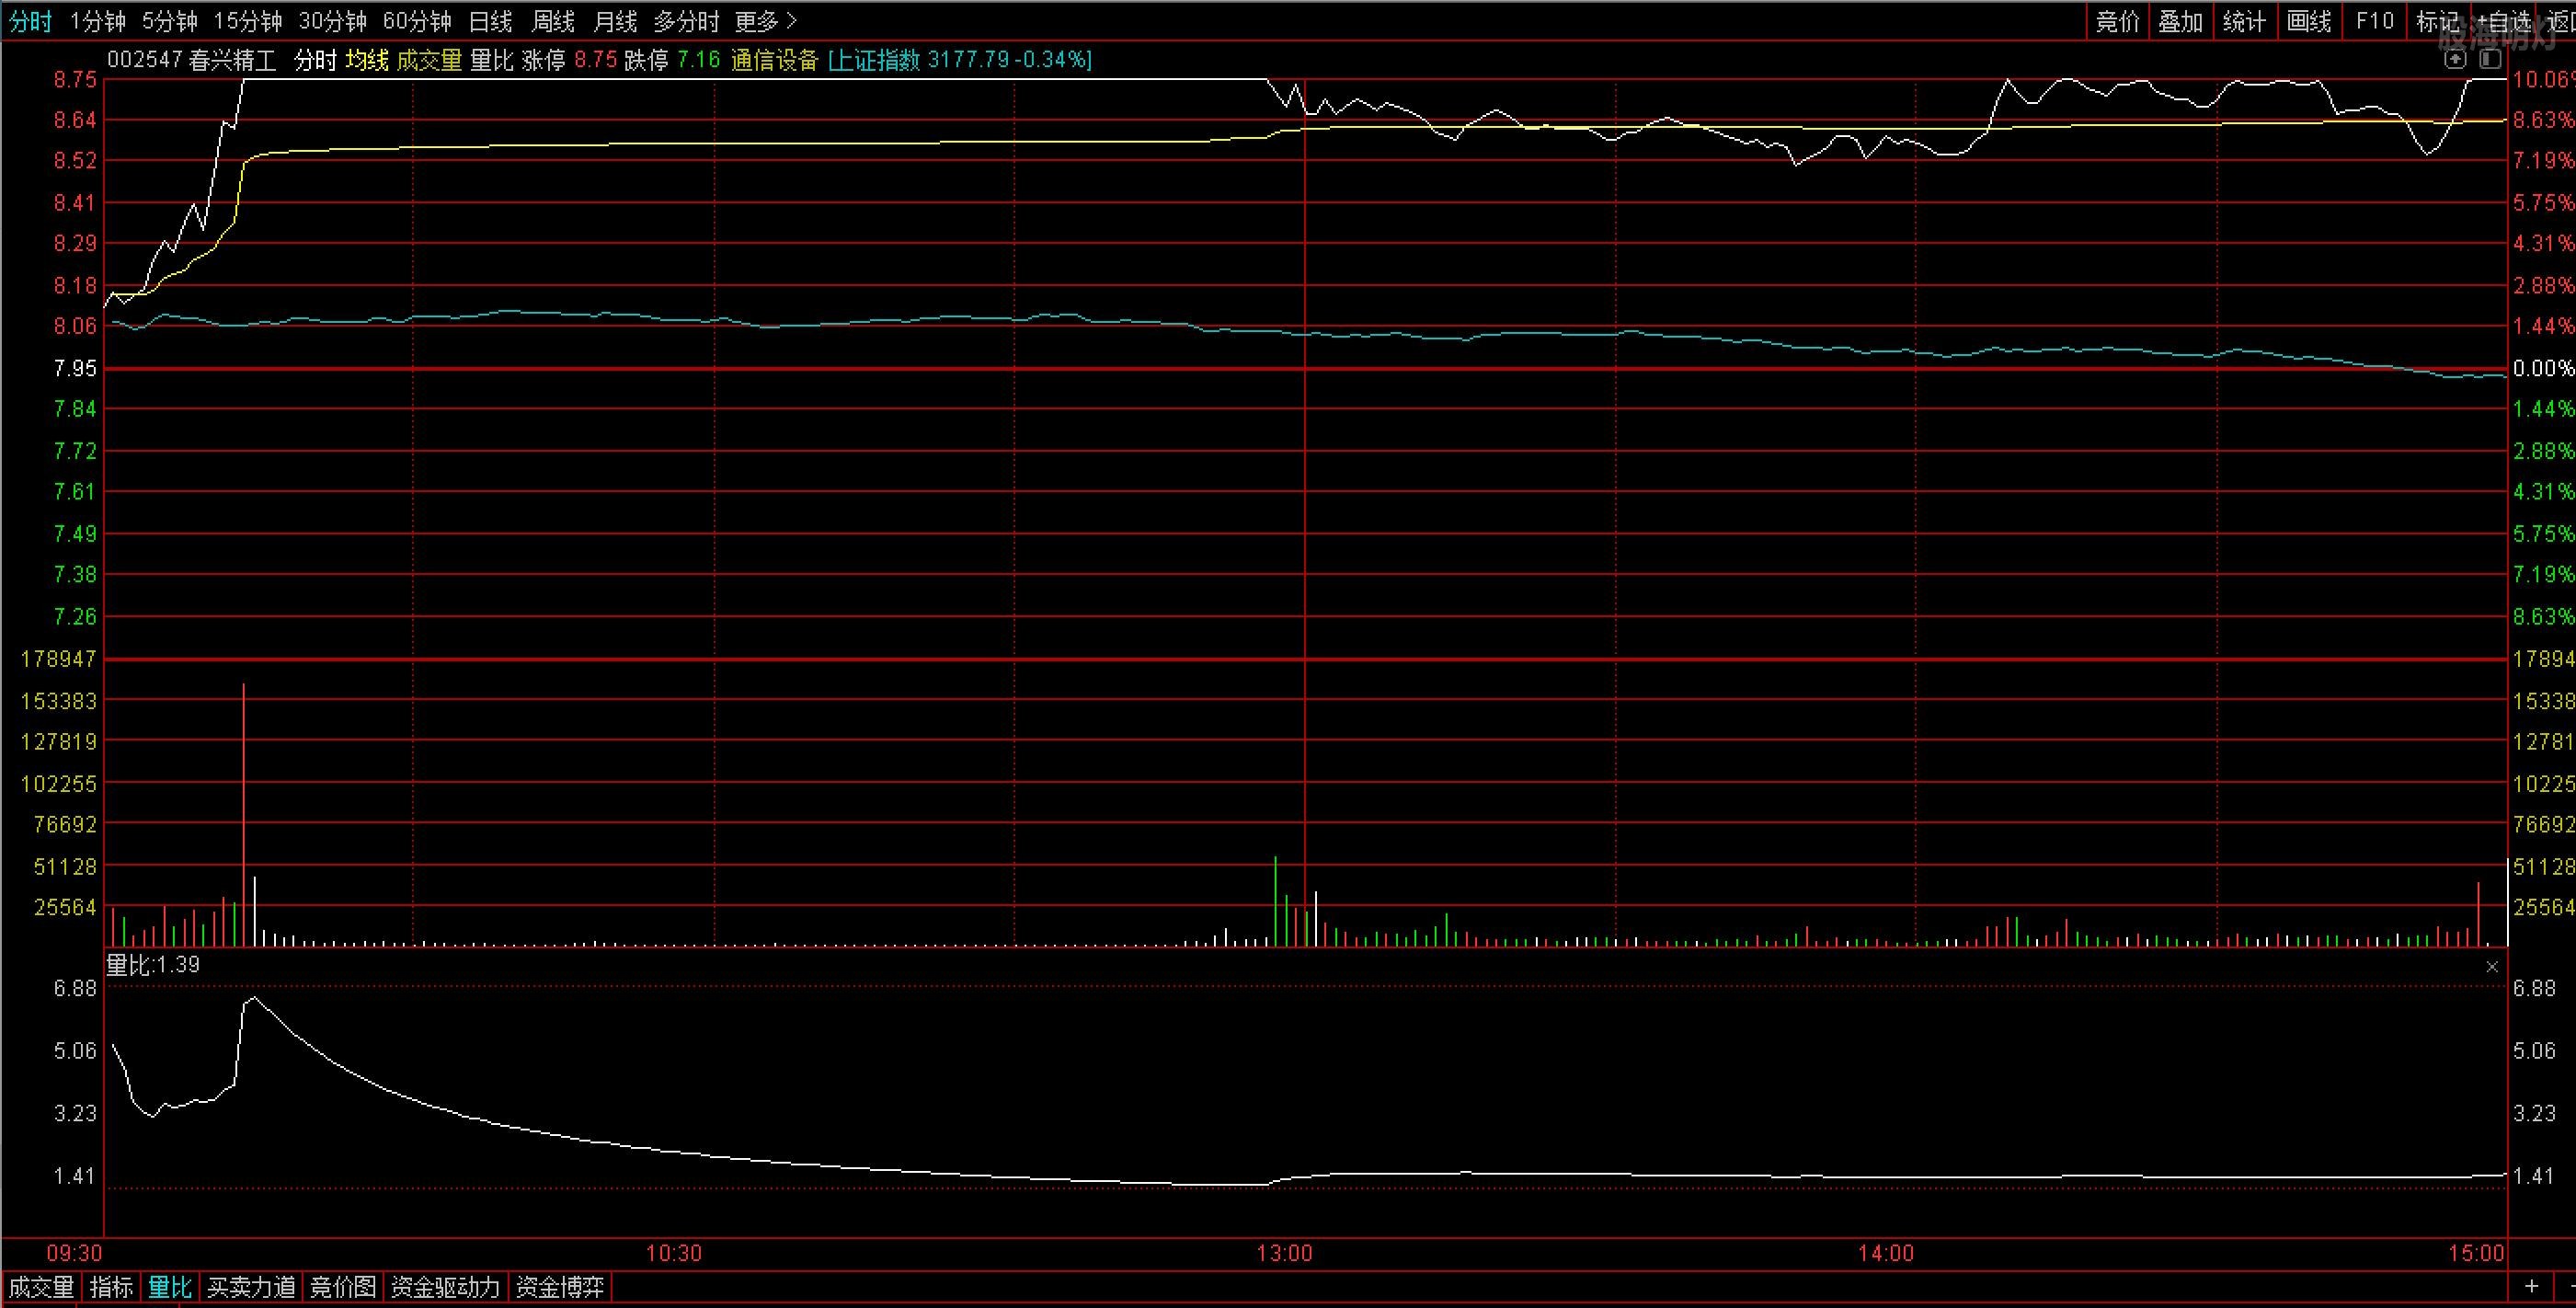This screenshot has width=2576, height=1308.
Task: Click the panel layout icon above the chart
Action: pos(2490,59)
